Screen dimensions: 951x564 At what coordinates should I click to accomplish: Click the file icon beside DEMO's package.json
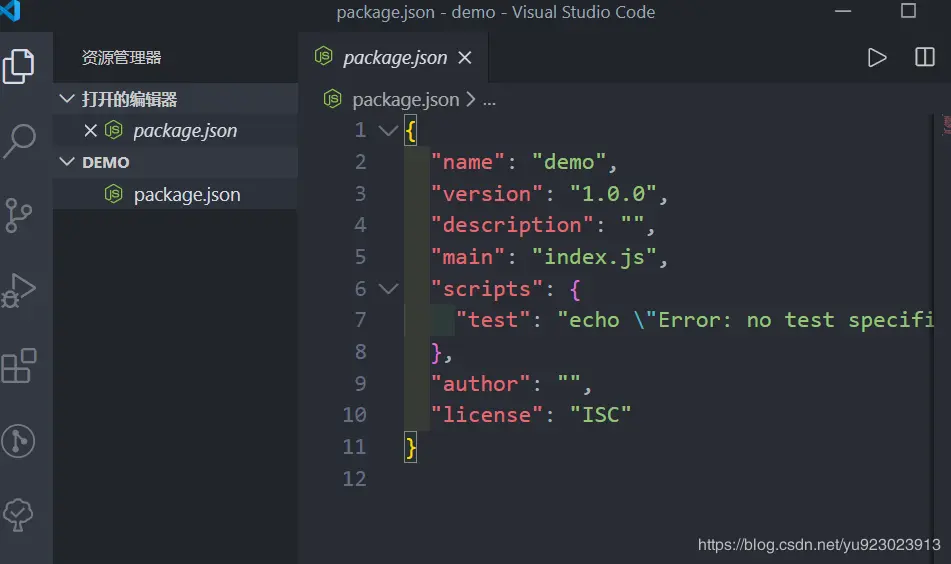(113, 194)
